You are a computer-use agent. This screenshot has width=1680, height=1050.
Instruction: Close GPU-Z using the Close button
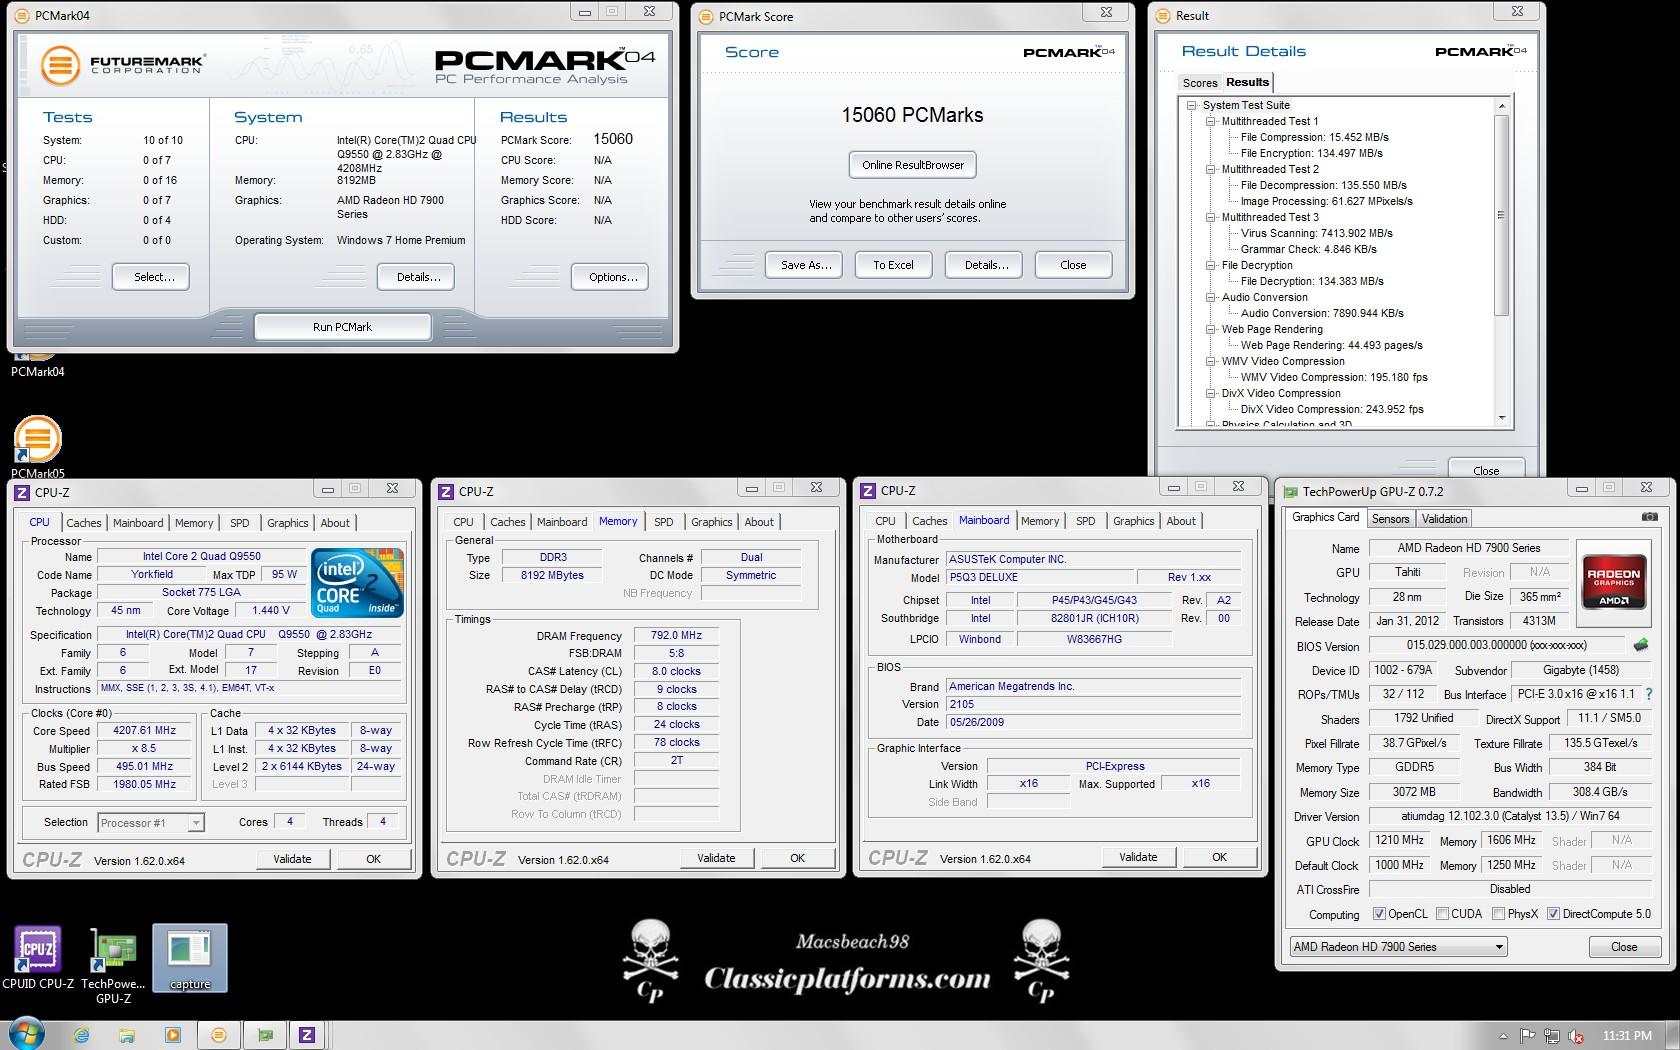tap(1624, 947)
